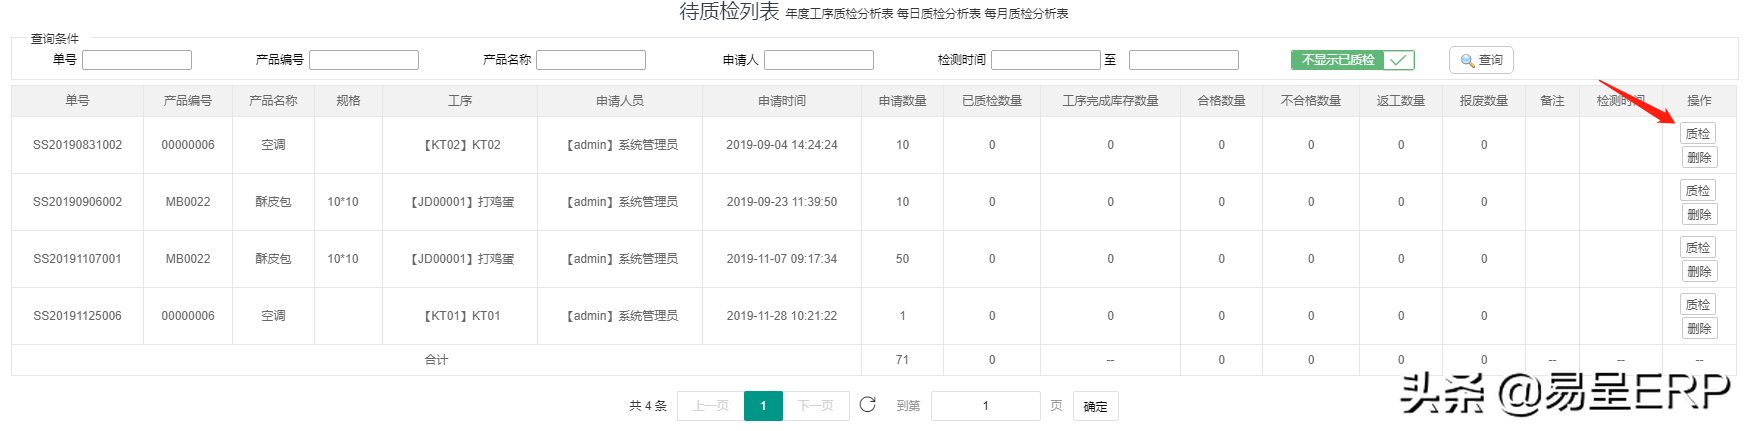Click 质检 for order SS20190906002

1698,191
